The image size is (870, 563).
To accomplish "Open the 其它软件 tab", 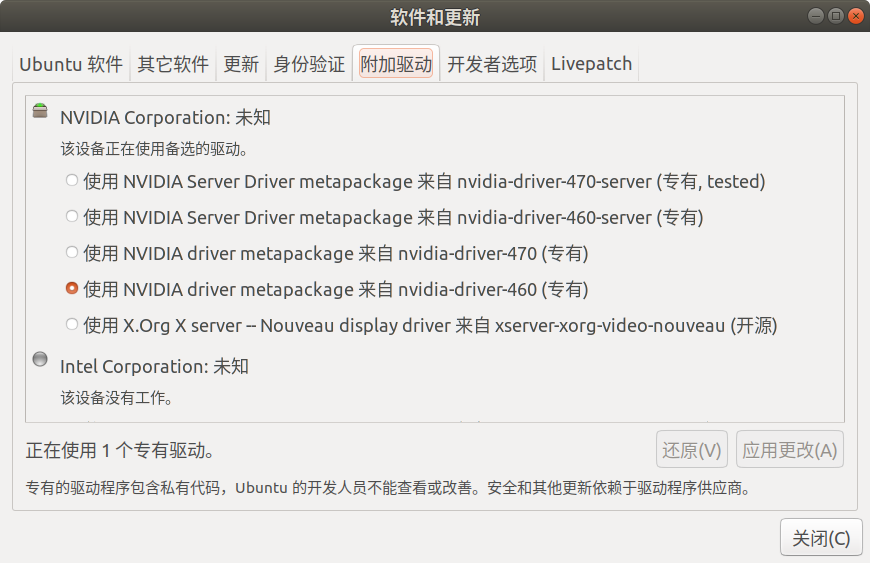I will 173,64.
